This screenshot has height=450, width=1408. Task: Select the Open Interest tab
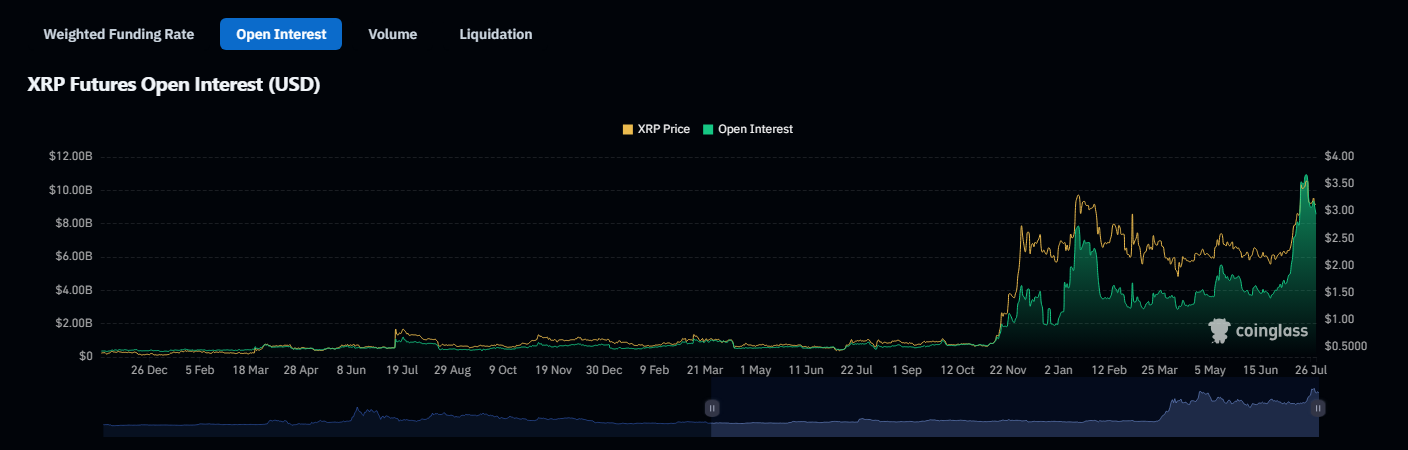click(x=281, y=34)
